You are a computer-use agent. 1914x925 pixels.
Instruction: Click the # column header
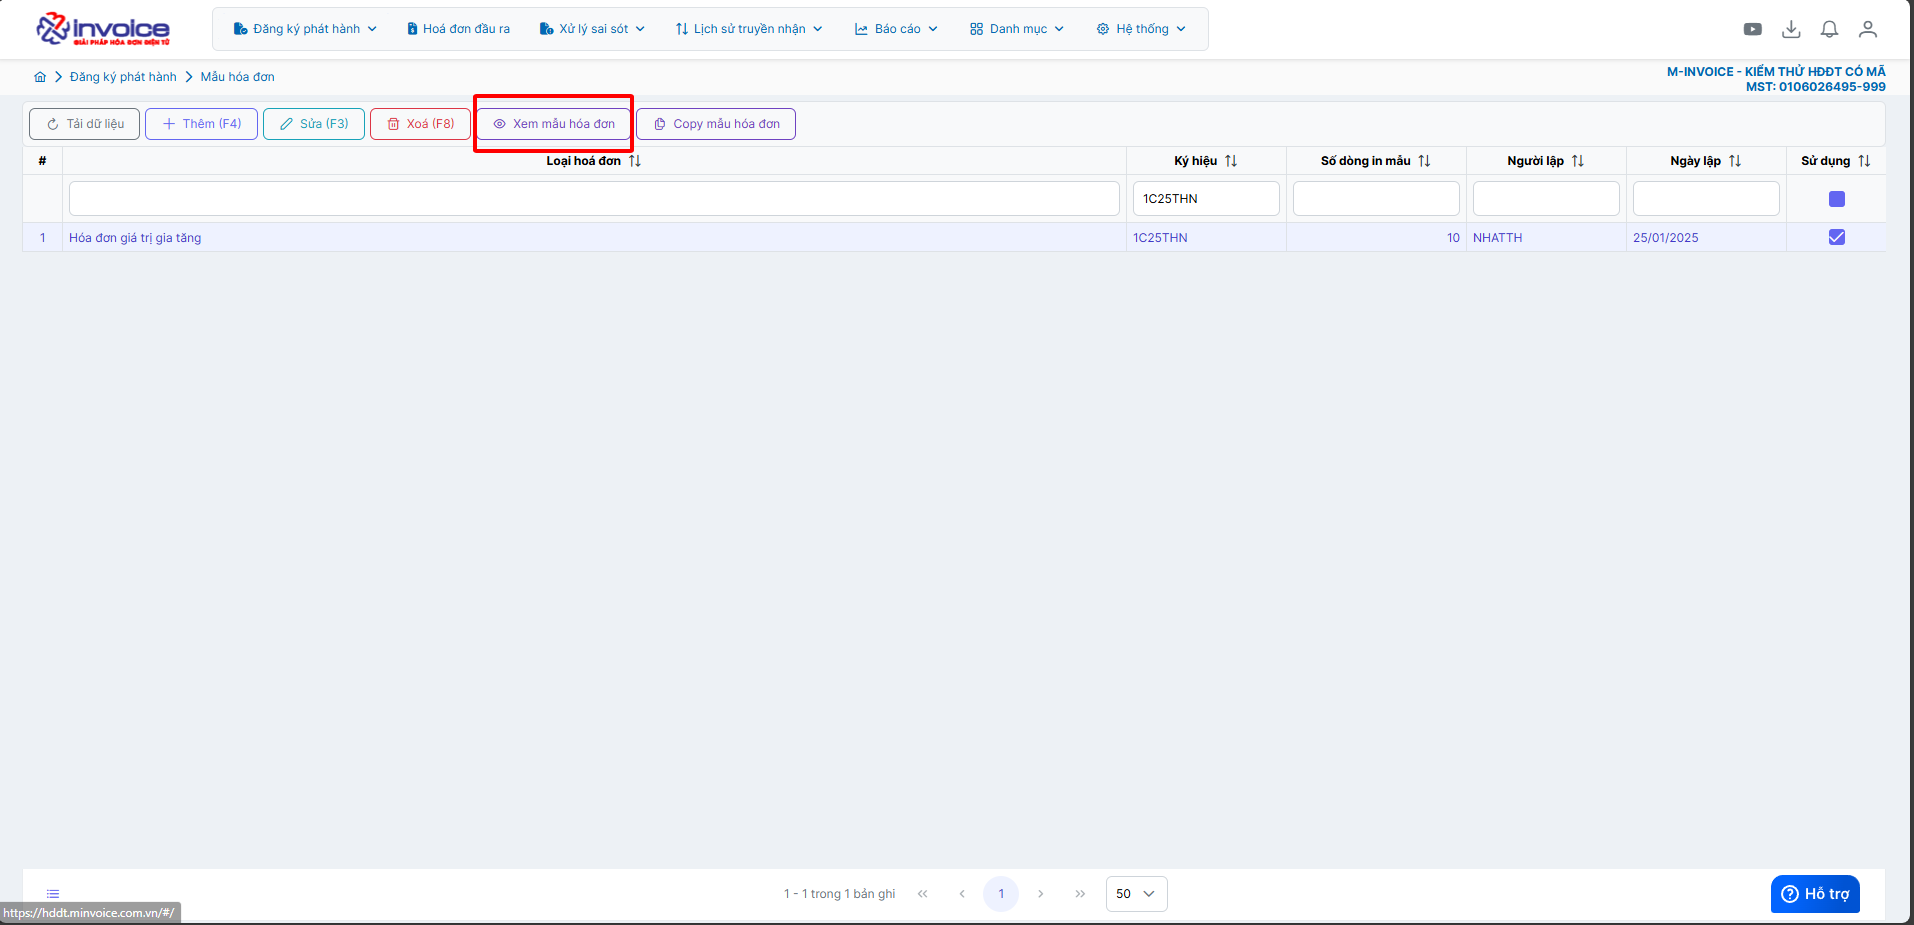(x=42, y=161)
